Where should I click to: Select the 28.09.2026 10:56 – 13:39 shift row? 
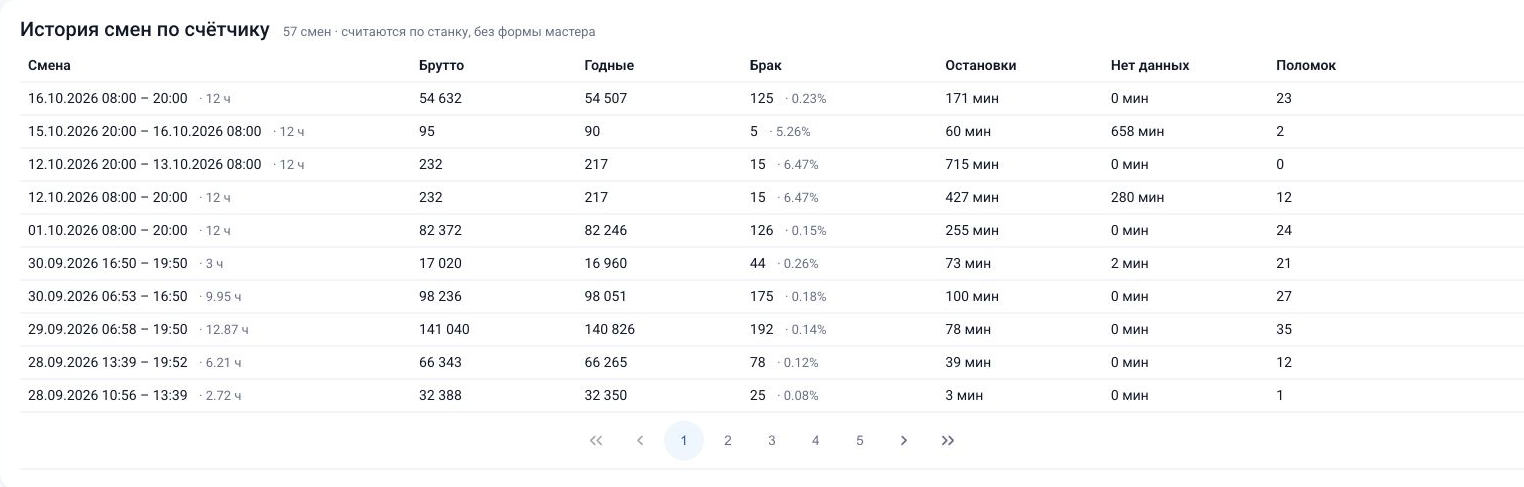(x=771, y=396)
